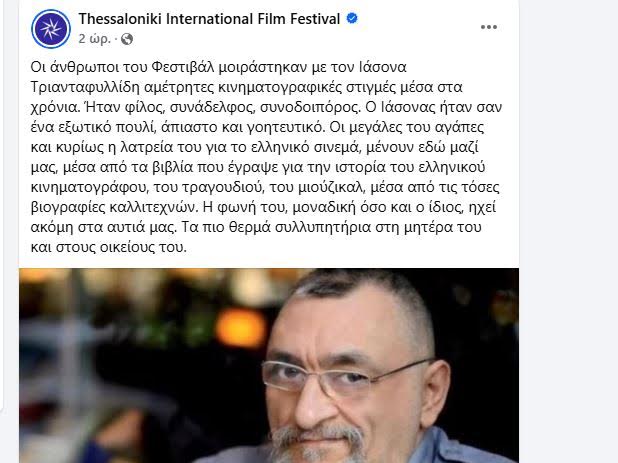Open the man's photo in the post

point(269,366)
